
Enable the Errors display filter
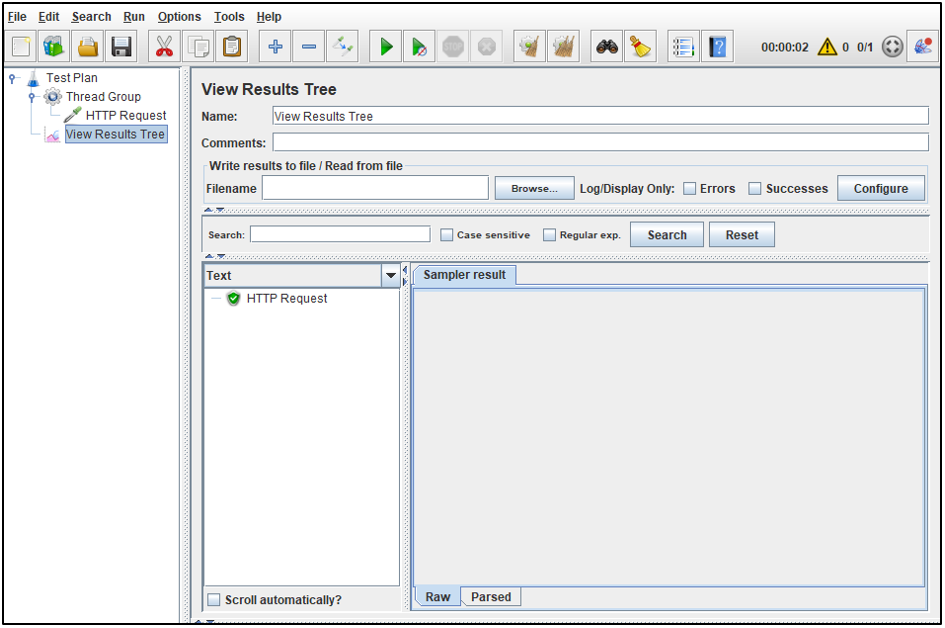(x=690, y=188)
